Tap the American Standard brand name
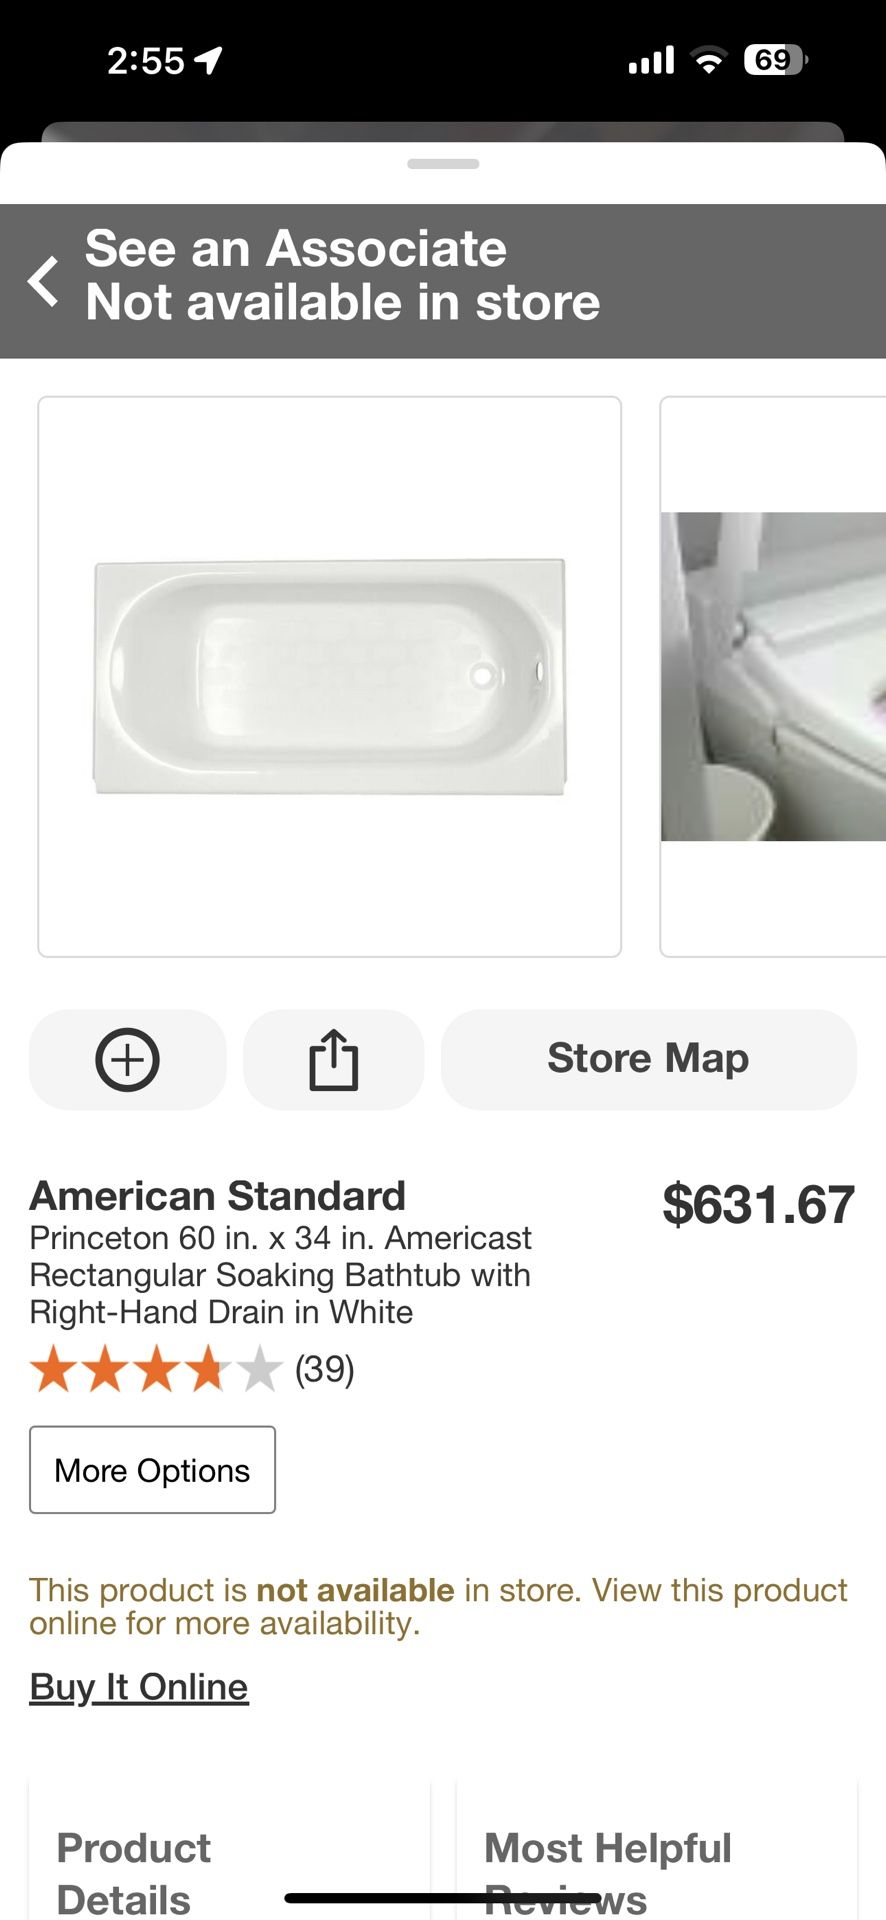Screen dimensions: 886x1920 click(x=218, y=1196)
